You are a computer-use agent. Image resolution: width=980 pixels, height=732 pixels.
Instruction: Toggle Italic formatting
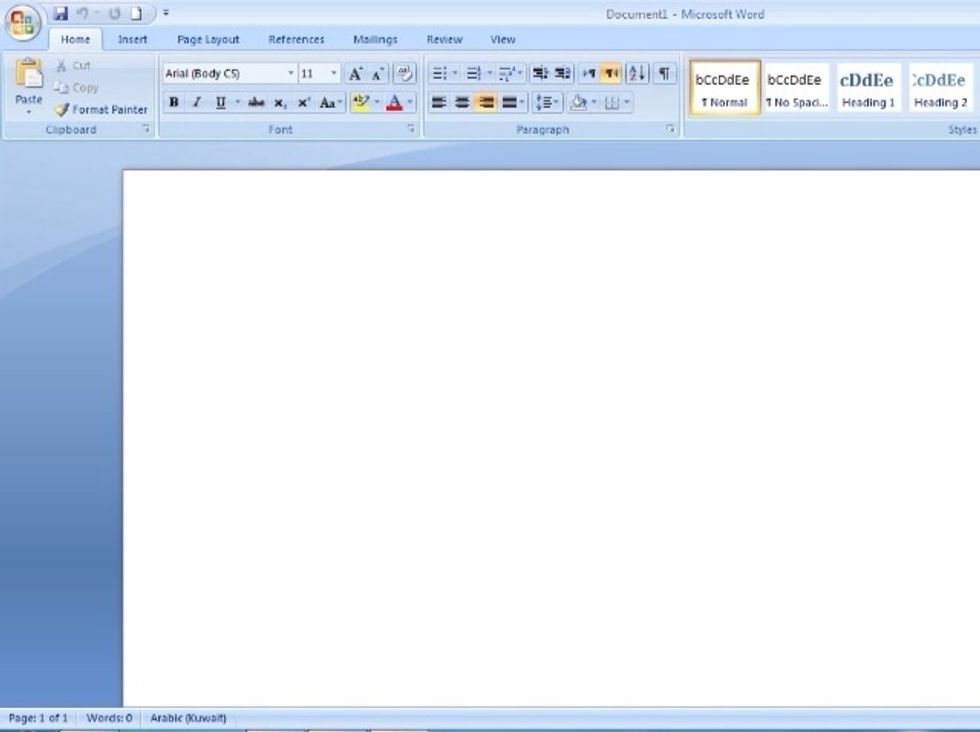(x=197, y=102)
